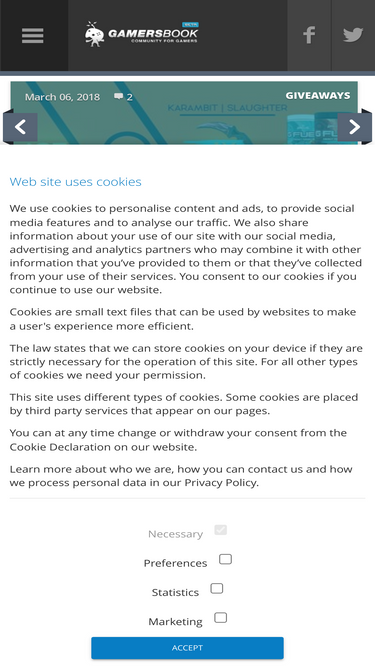Click the March 06, 2018 post date
The width and height of the screenshot is (375, 667).
[x=62, y=97]
